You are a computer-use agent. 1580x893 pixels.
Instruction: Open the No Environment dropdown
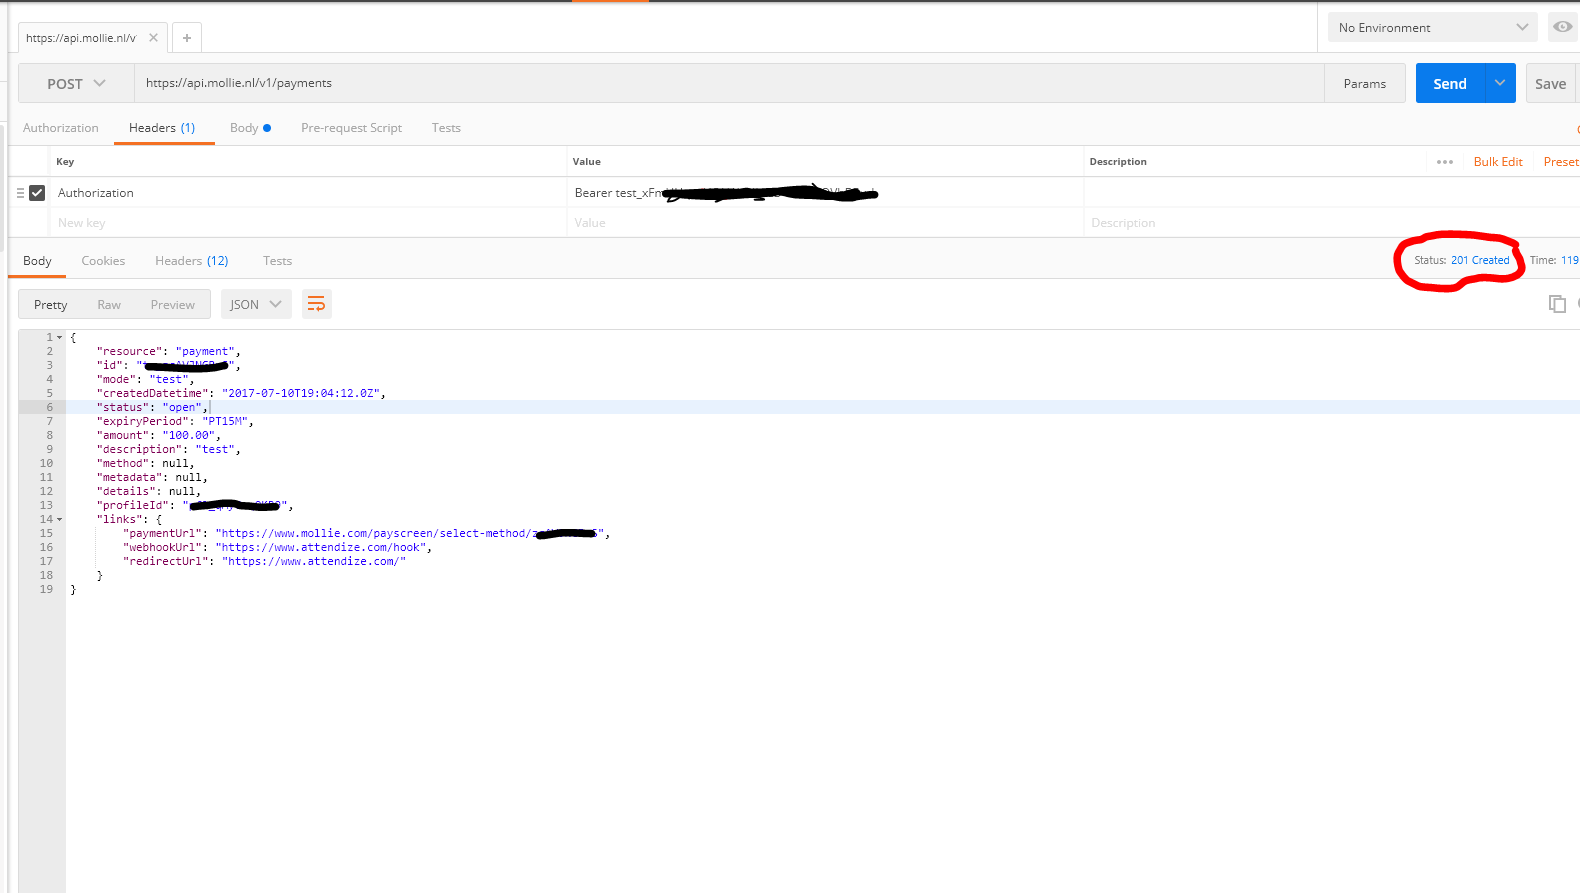pos(1432,27)
